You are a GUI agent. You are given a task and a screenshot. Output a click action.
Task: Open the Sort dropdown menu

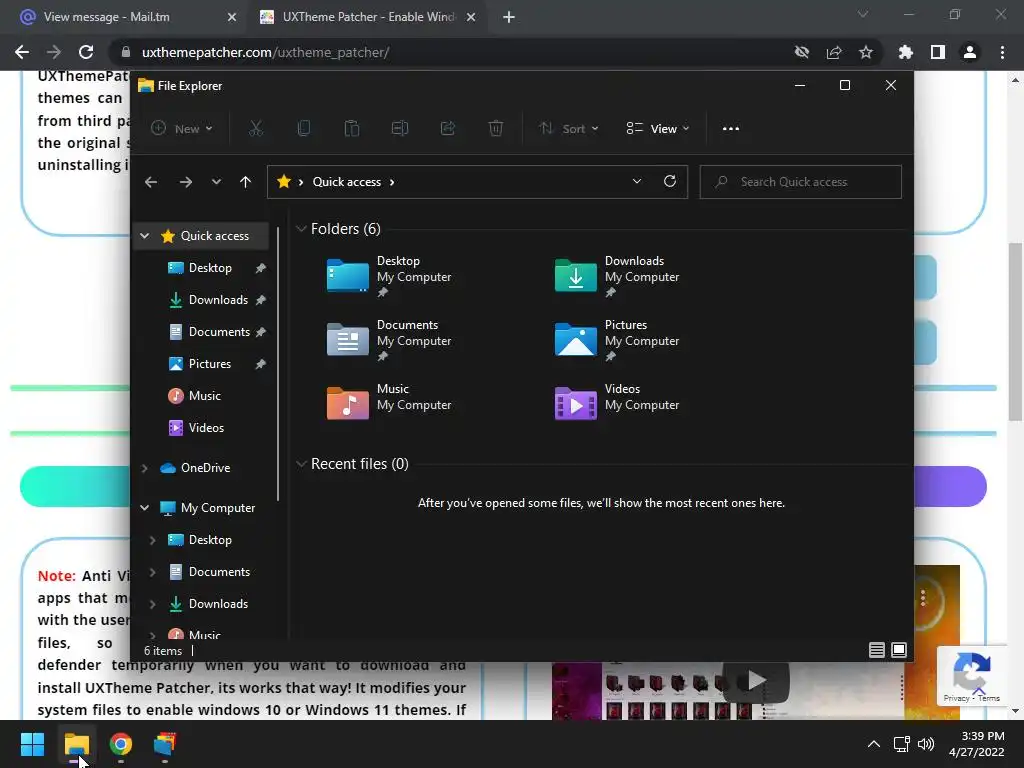(x=569, y=129)
